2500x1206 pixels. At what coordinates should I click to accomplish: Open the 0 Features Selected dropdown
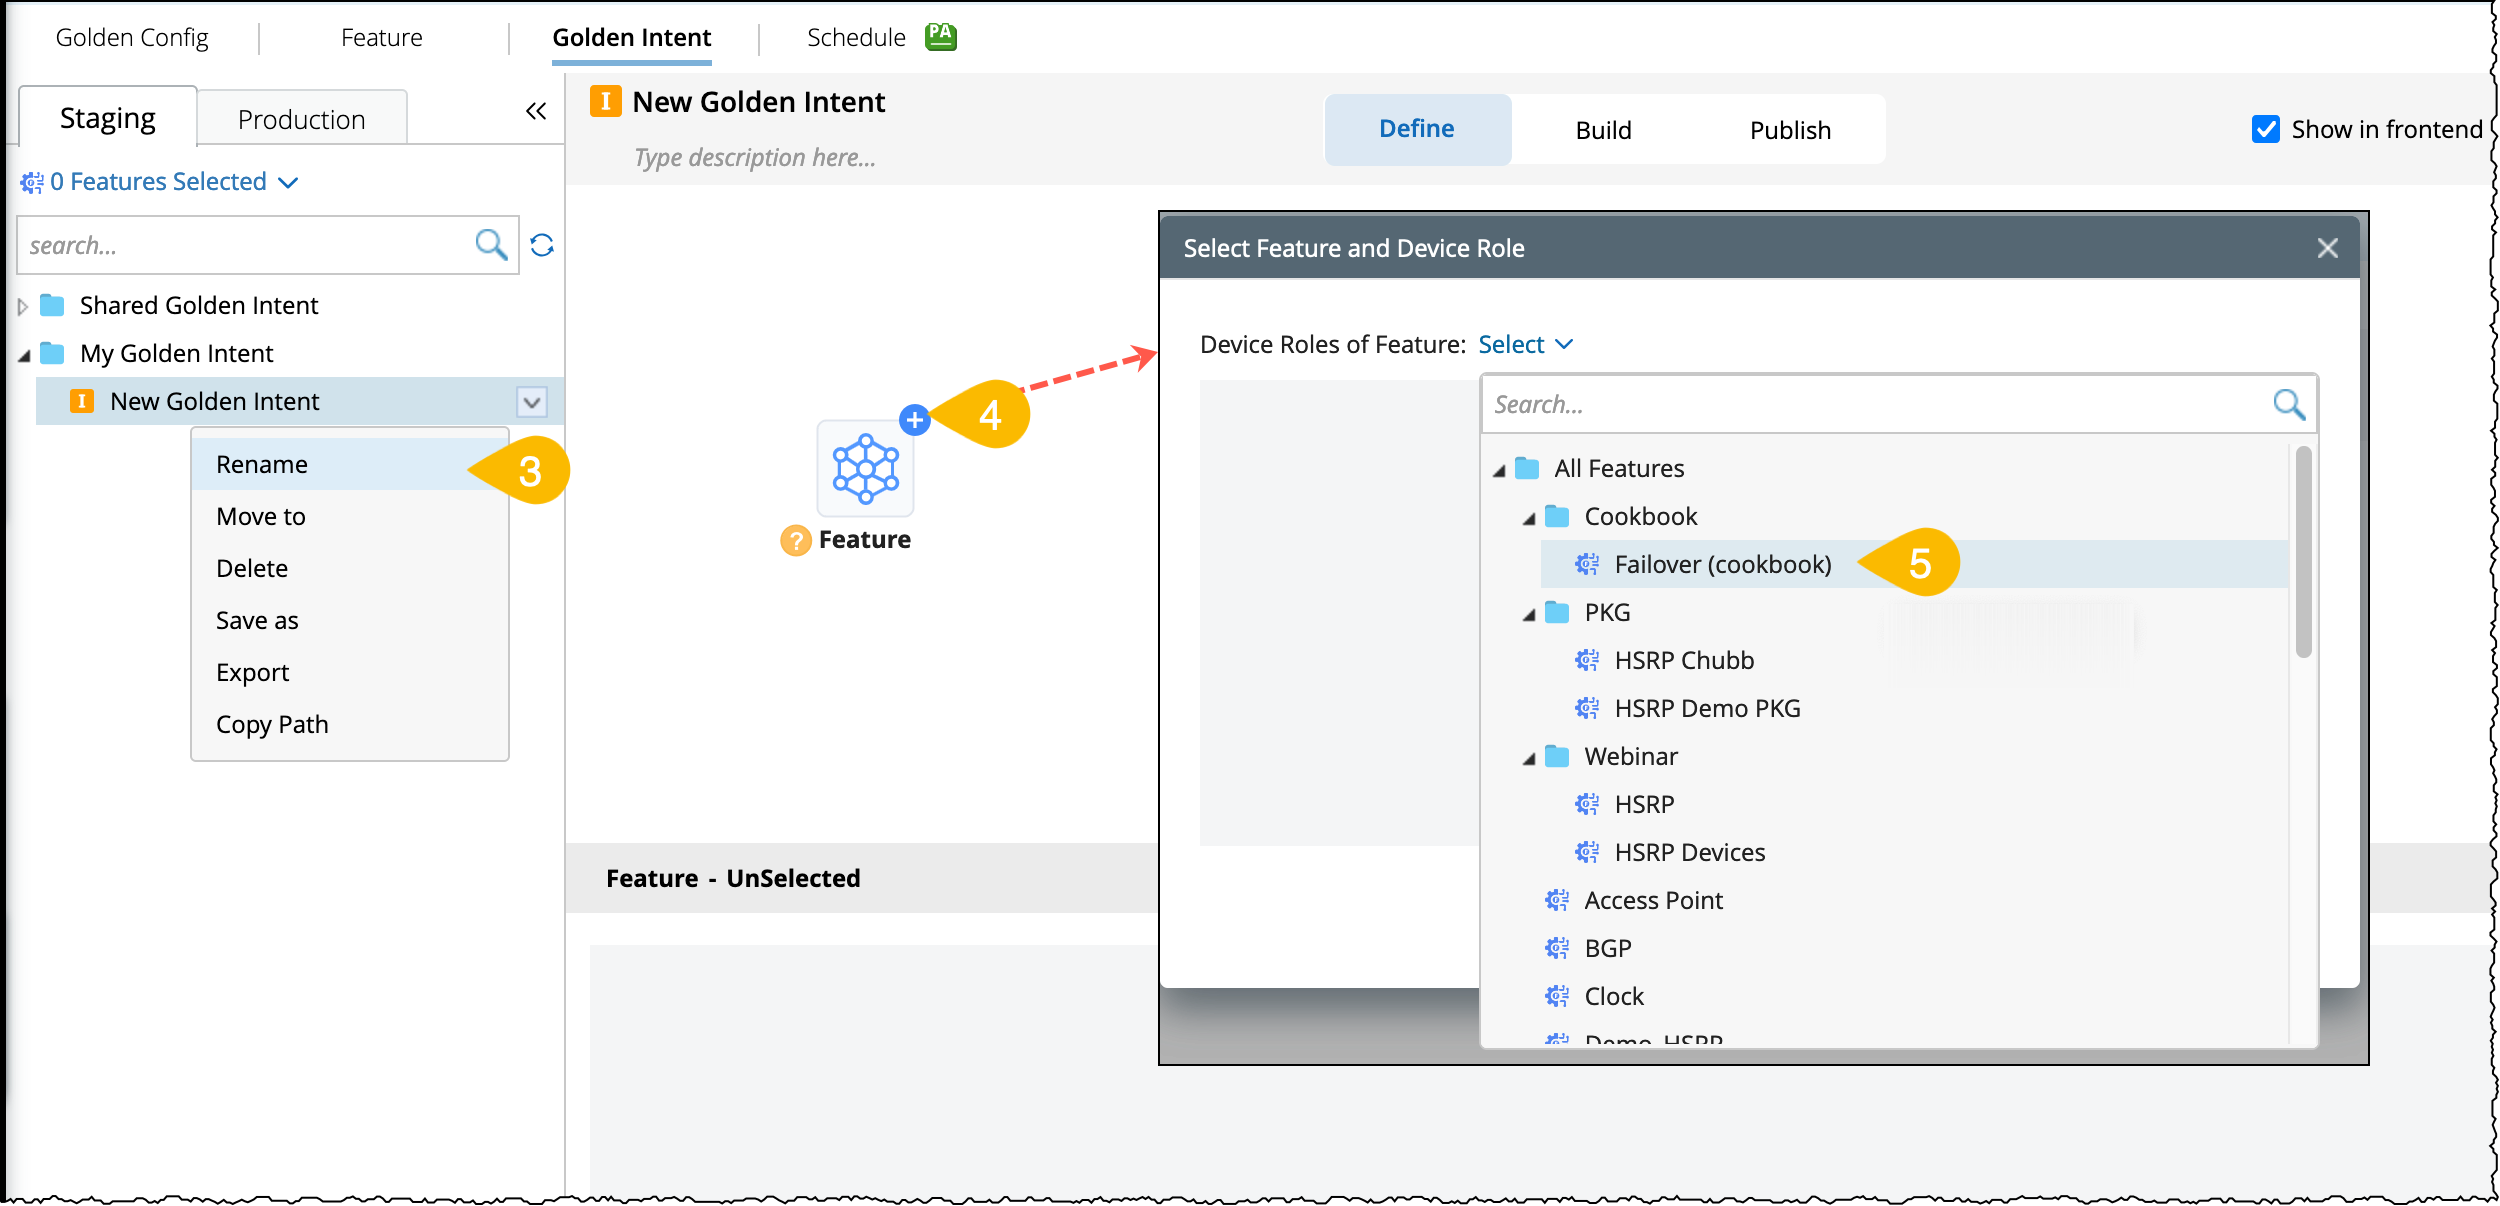160,182
